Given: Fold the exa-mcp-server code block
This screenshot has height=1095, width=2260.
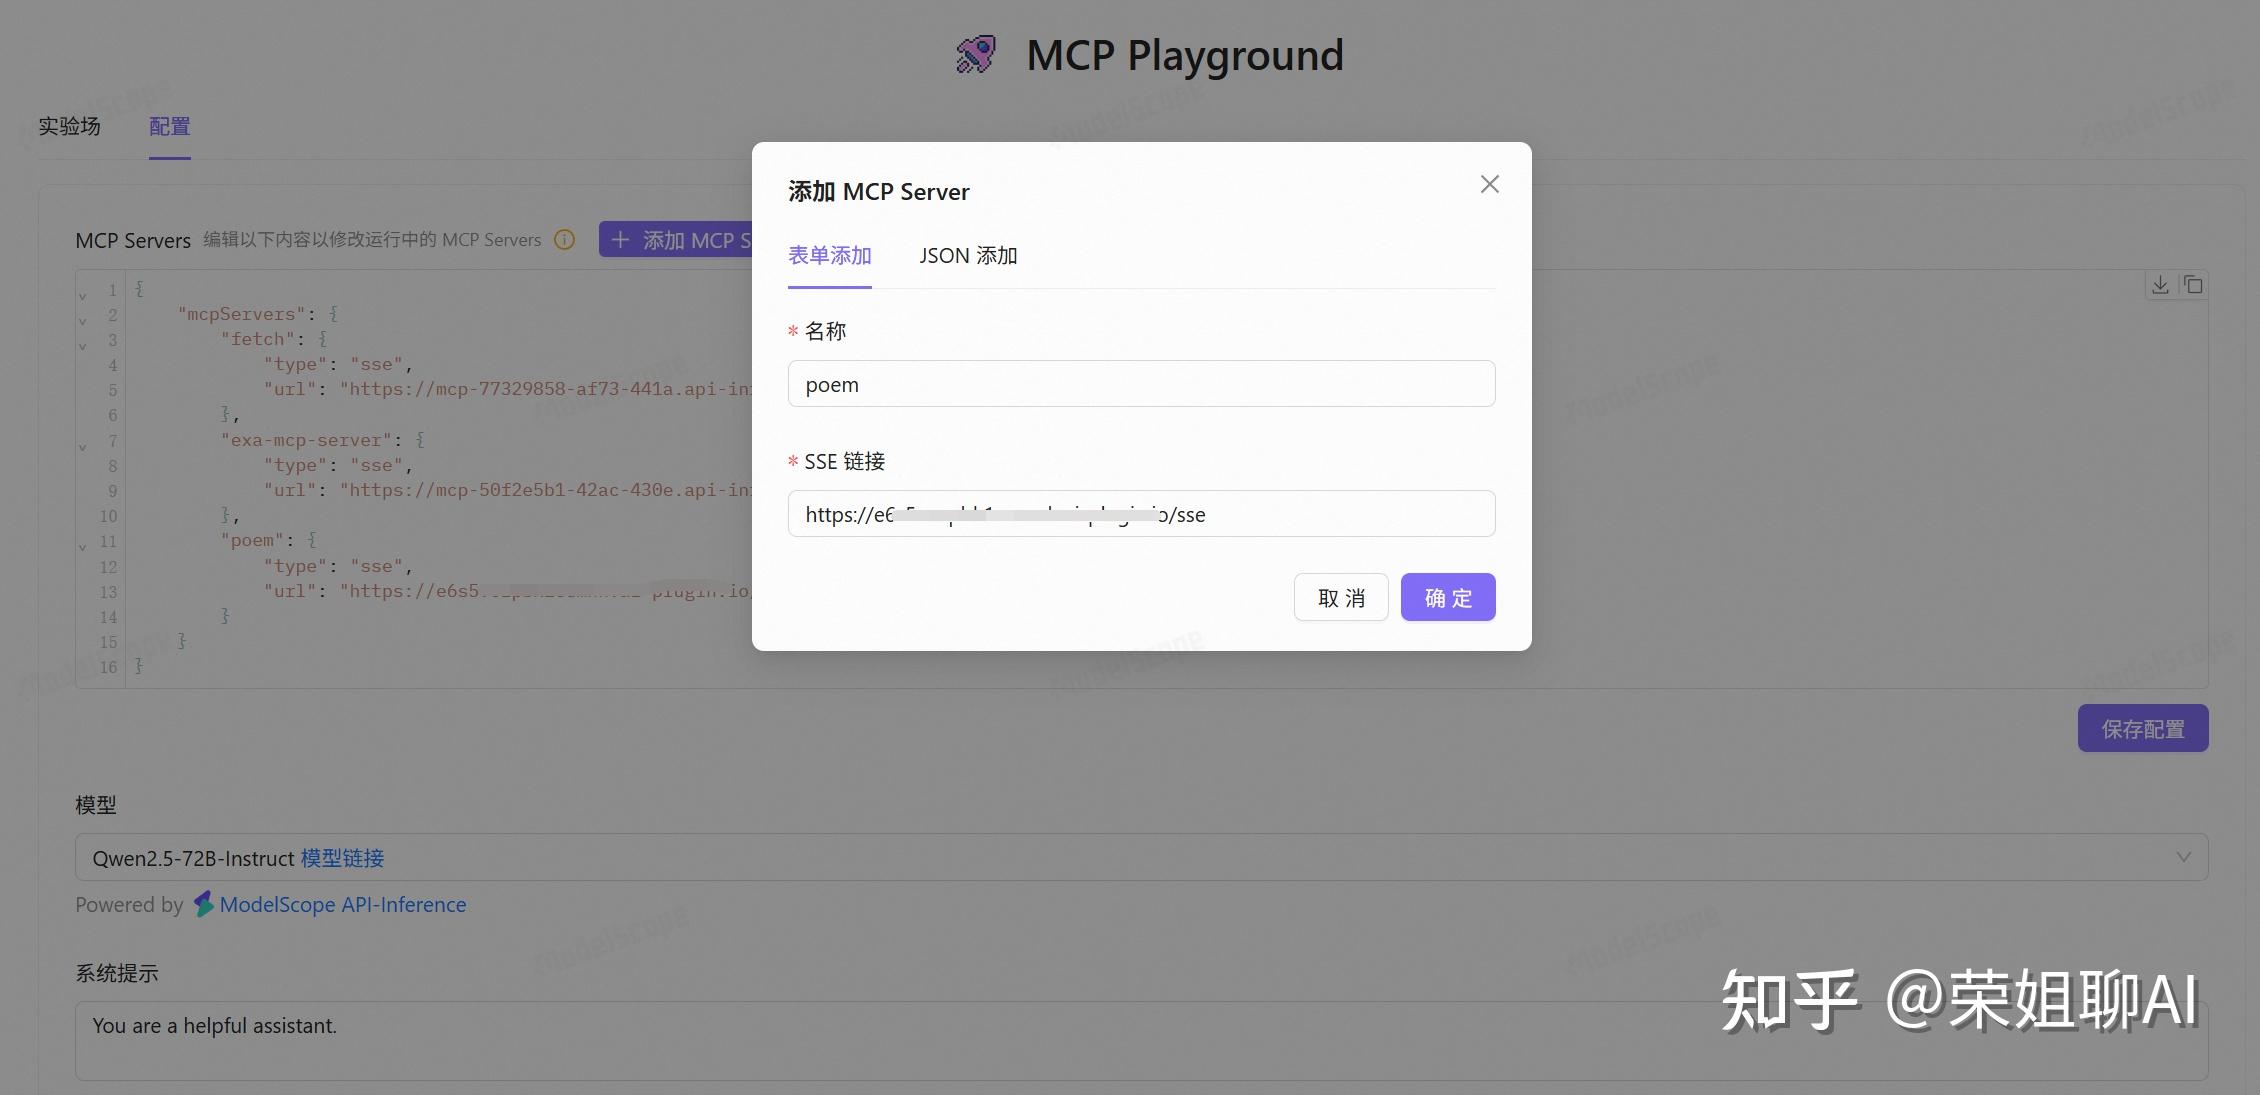Looking at the screenshot, I should click(82, 447).
